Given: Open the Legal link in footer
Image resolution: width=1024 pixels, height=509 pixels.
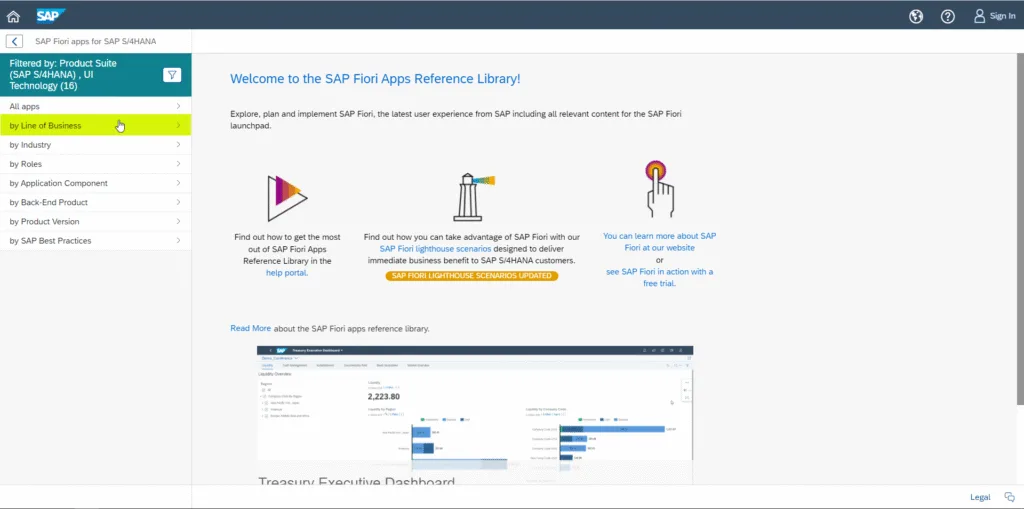Looking at the screenshot, I should coord(980,497).
